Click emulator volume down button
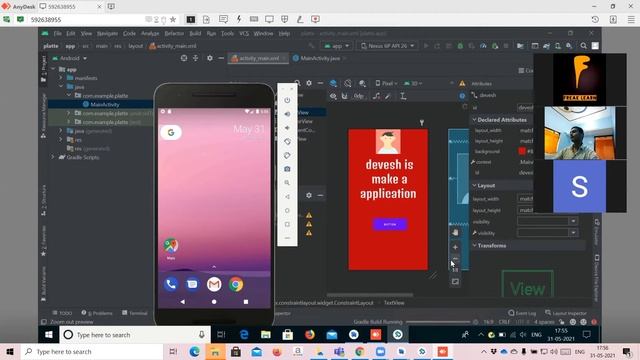 287,128
